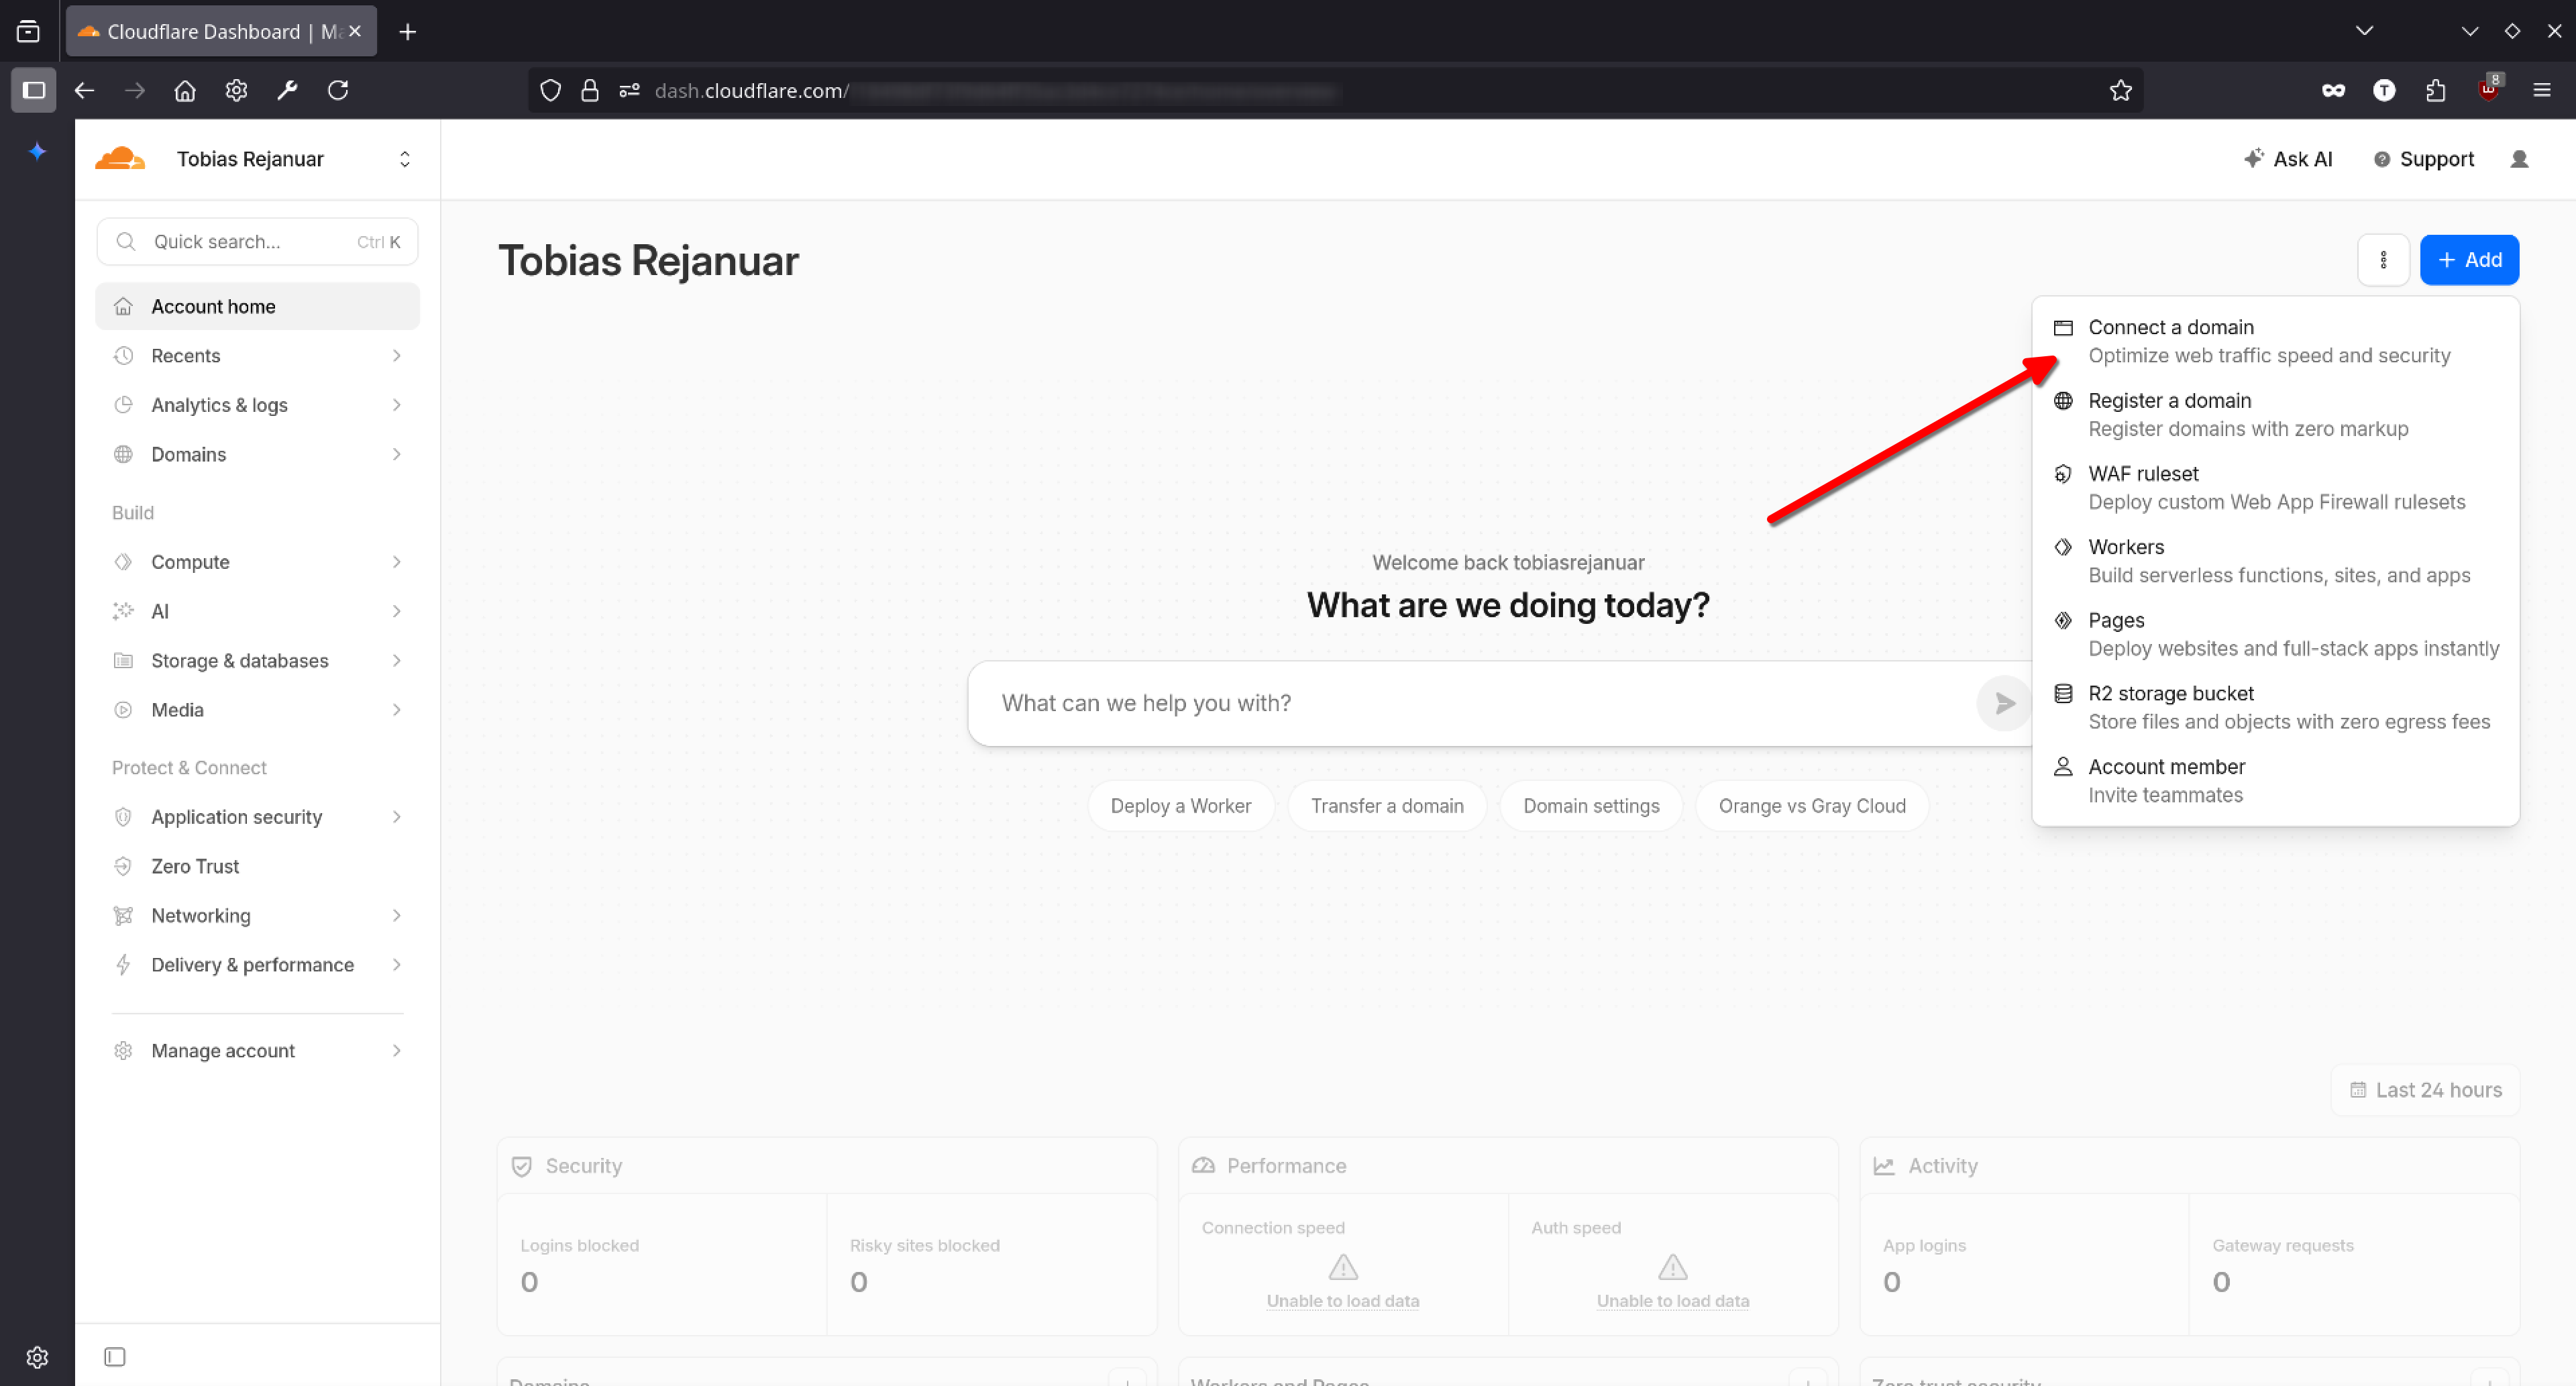2576x1386 pixels.
Task: Bookmark the page with the star icon
Action: tap(2120, 91)
